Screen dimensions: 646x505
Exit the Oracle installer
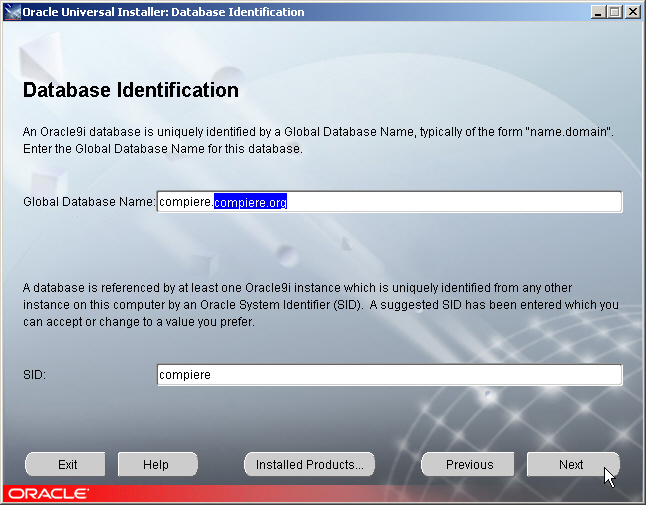pos(65,464)
